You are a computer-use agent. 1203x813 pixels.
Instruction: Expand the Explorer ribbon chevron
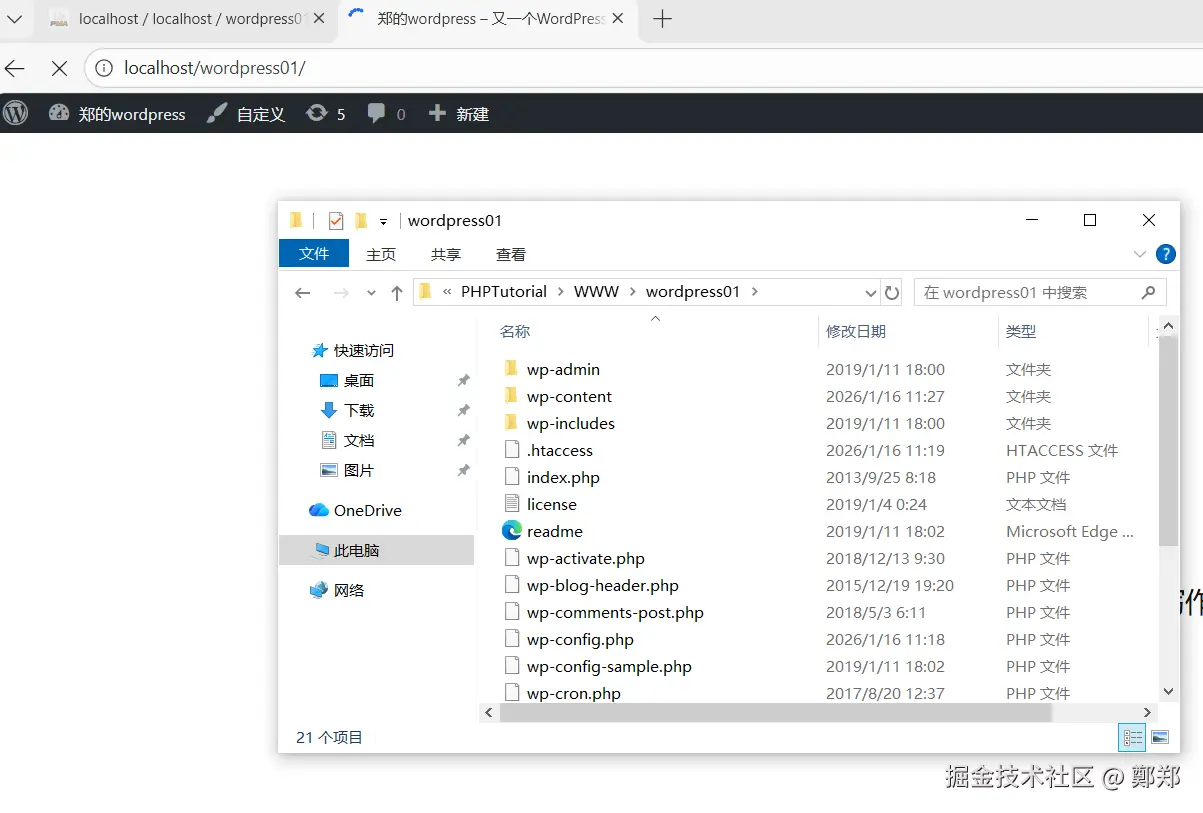(x=1140, y=254)
